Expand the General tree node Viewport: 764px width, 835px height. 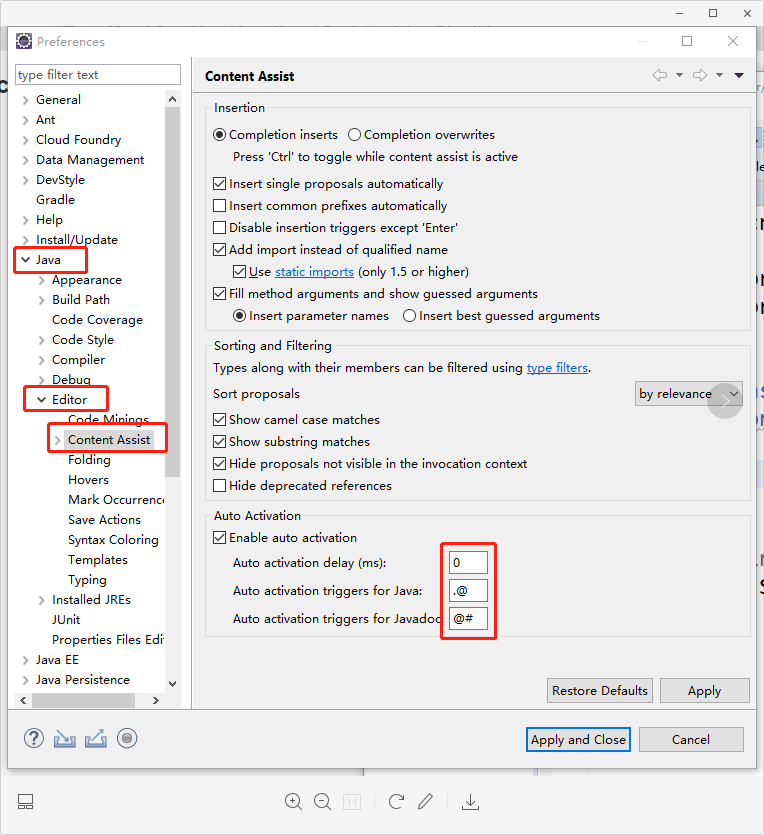(25, 100)
